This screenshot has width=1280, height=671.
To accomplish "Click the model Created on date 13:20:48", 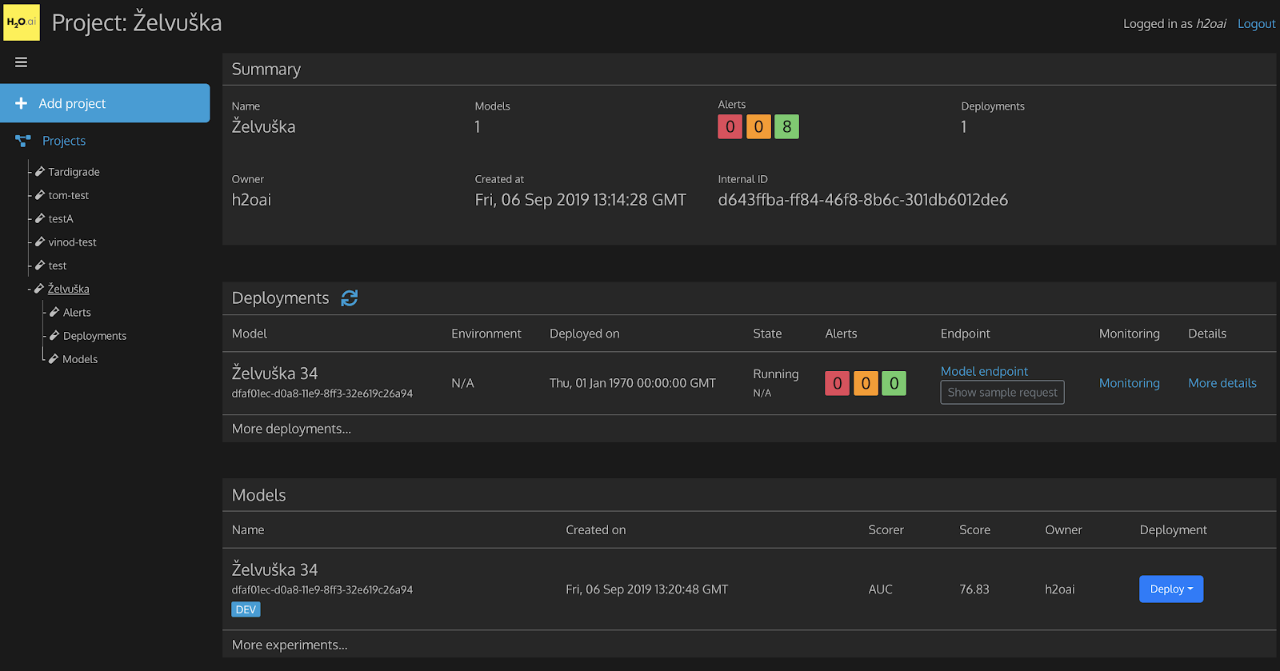I will (x=647, y=589).
